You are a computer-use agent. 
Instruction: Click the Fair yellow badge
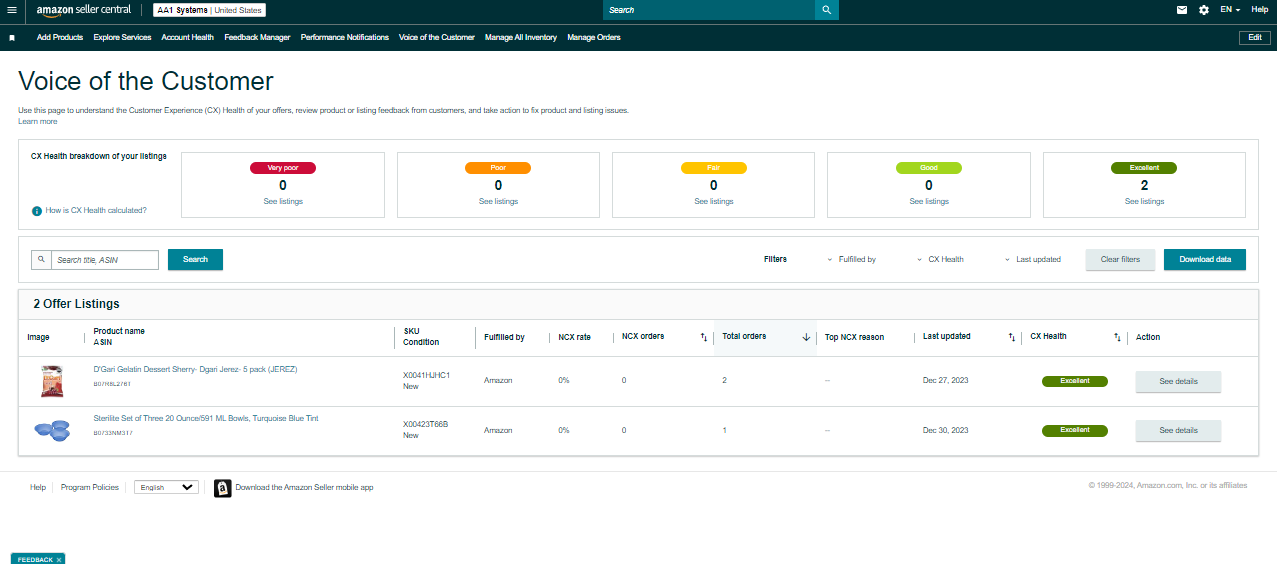pos(713,168)
